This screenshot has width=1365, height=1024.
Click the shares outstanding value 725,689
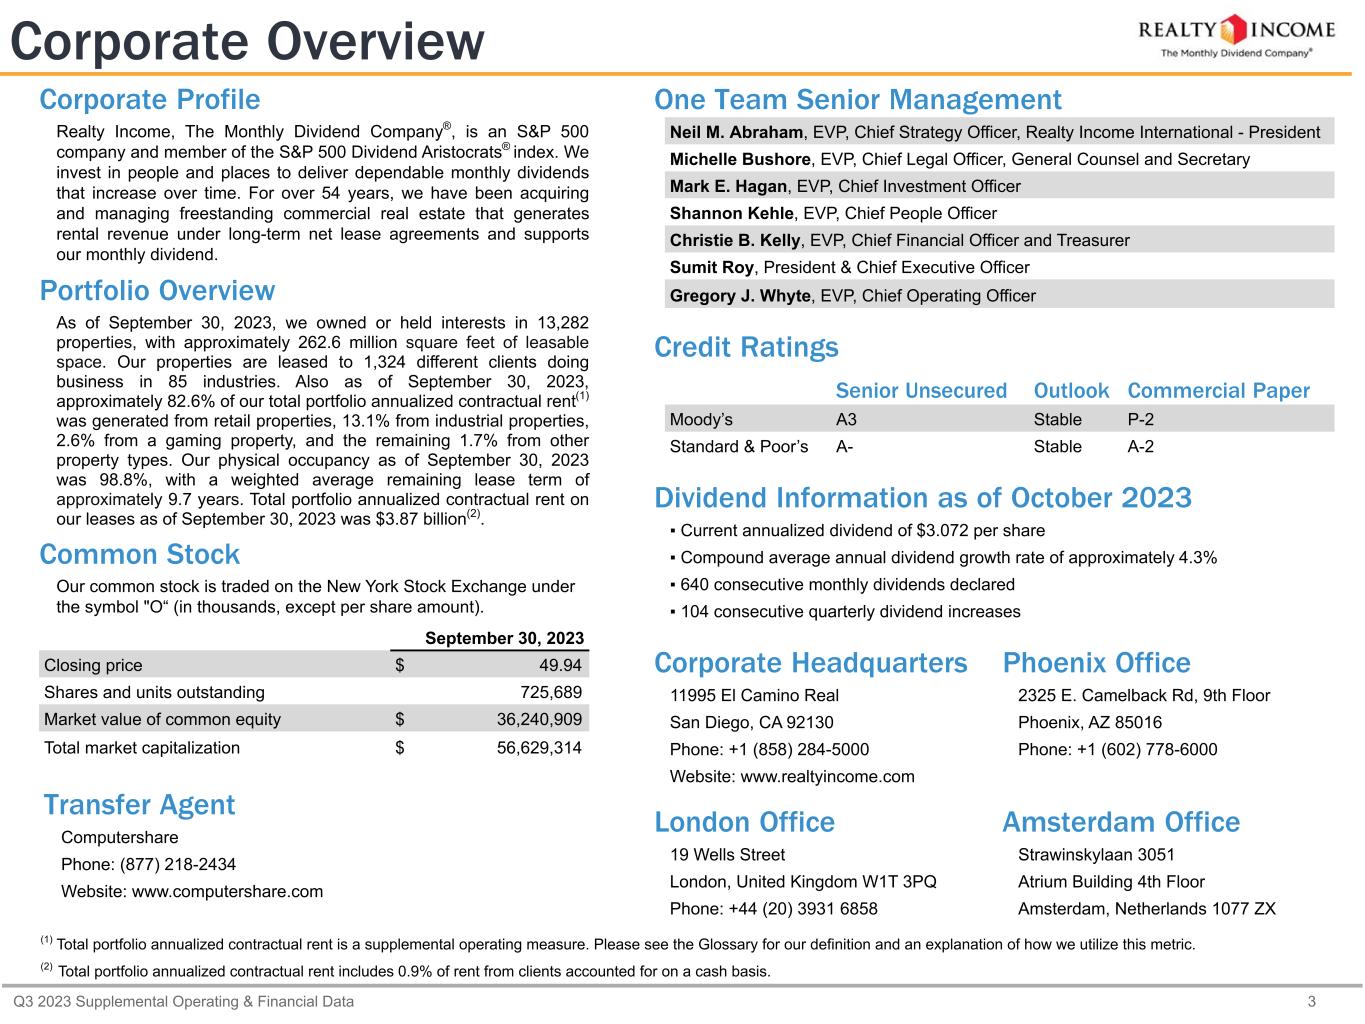(x=551, y=692)
